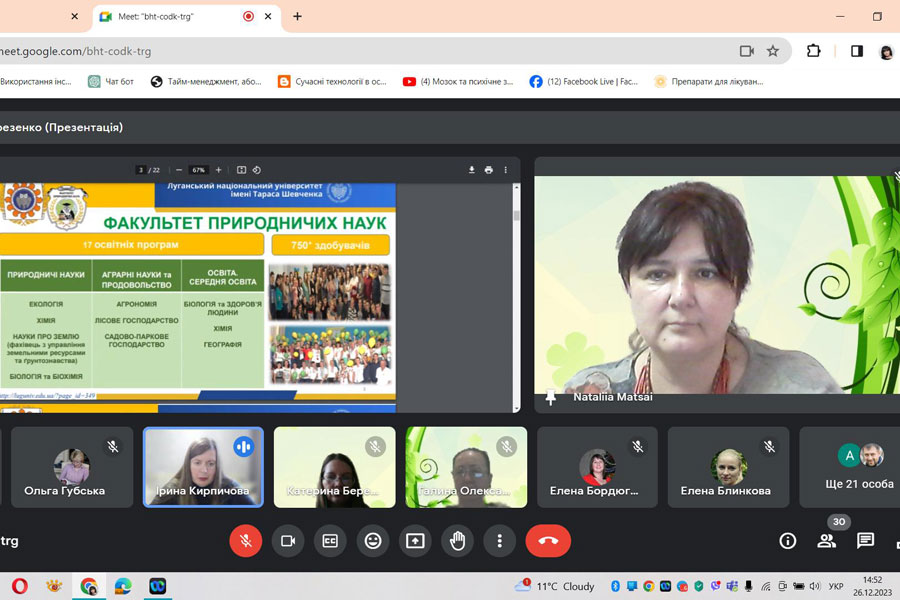This screenshot has height=600, width=900.
Task: Leave the call with red hang-up button
Action: pos(548,541)
